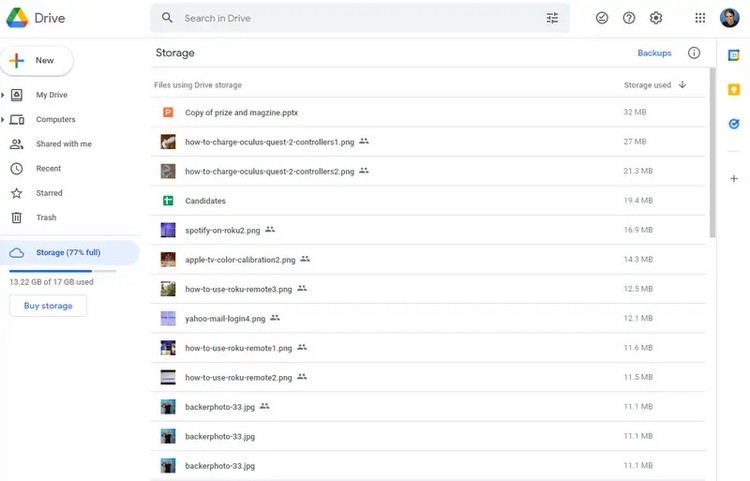Open Google Calendar side panel icon
This screenshot has width=750, height=481.
734,55
